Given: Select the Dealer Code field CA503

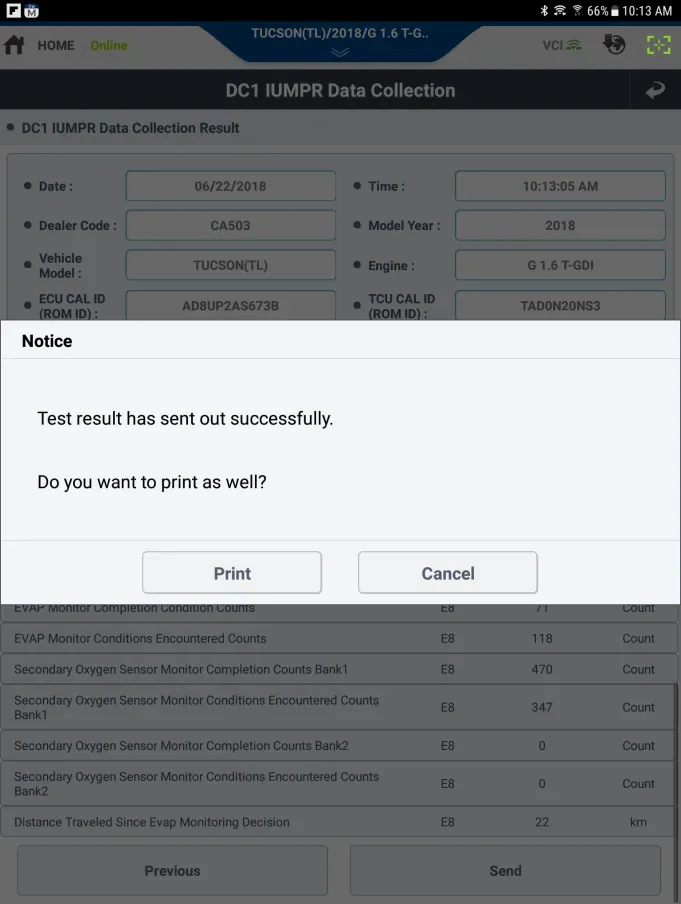Looking at the screenshot, I should (x=231, y=225).
